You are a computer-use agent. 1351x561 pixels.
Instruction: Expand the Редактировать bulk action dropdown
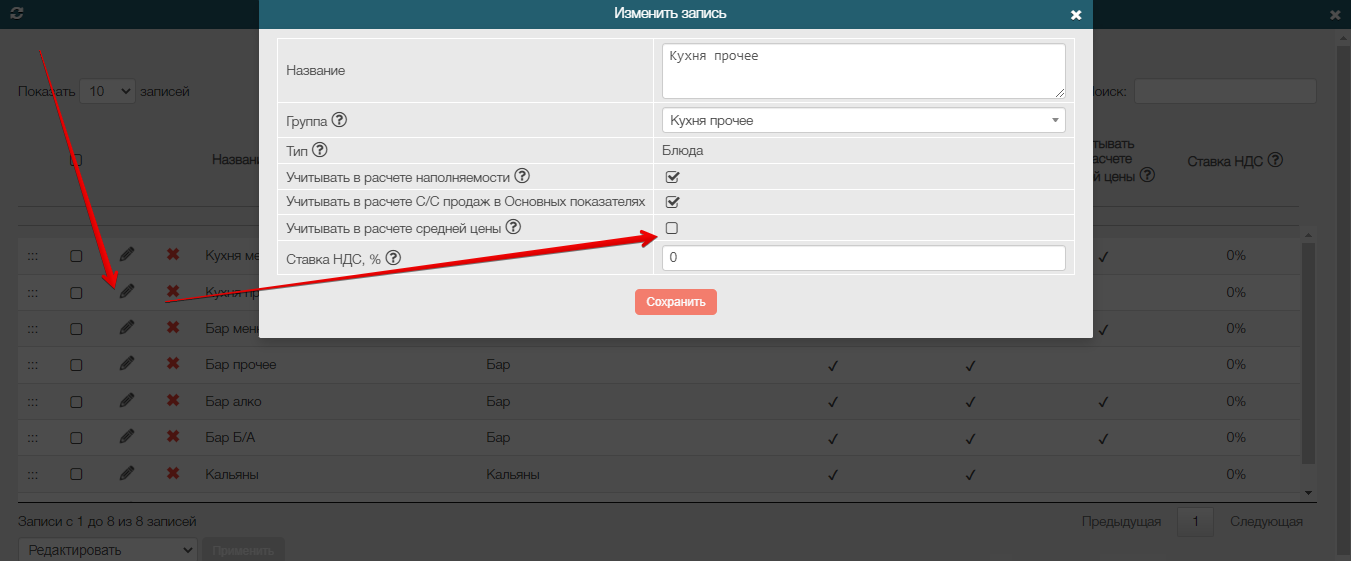[108, 550]
